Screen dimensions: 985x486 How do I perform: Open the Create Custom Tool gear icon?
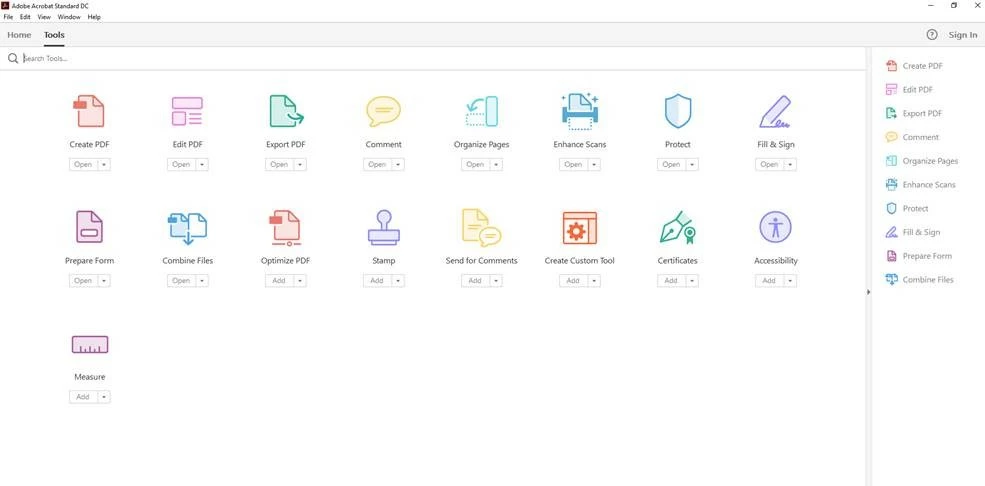pos(579,227)
